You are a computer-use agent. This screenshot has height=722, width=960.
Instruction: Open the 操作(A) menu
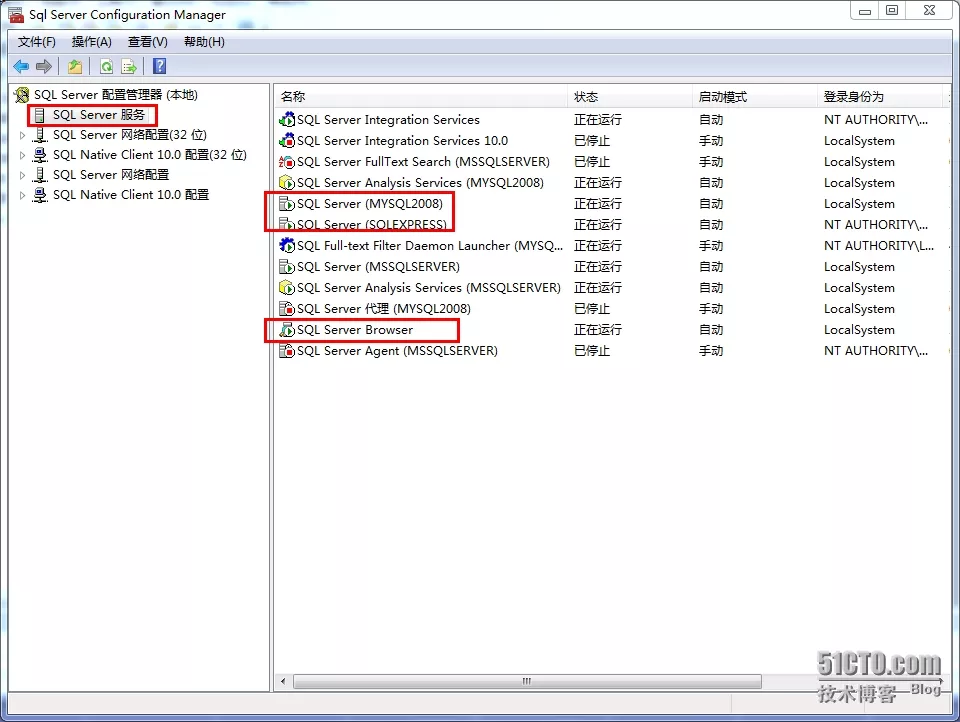coord(91,42)
